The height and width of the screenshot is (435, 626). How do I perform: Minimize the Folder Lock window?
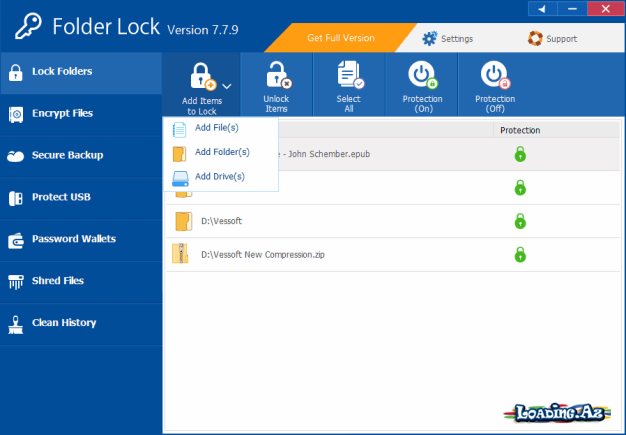point(573,9)
